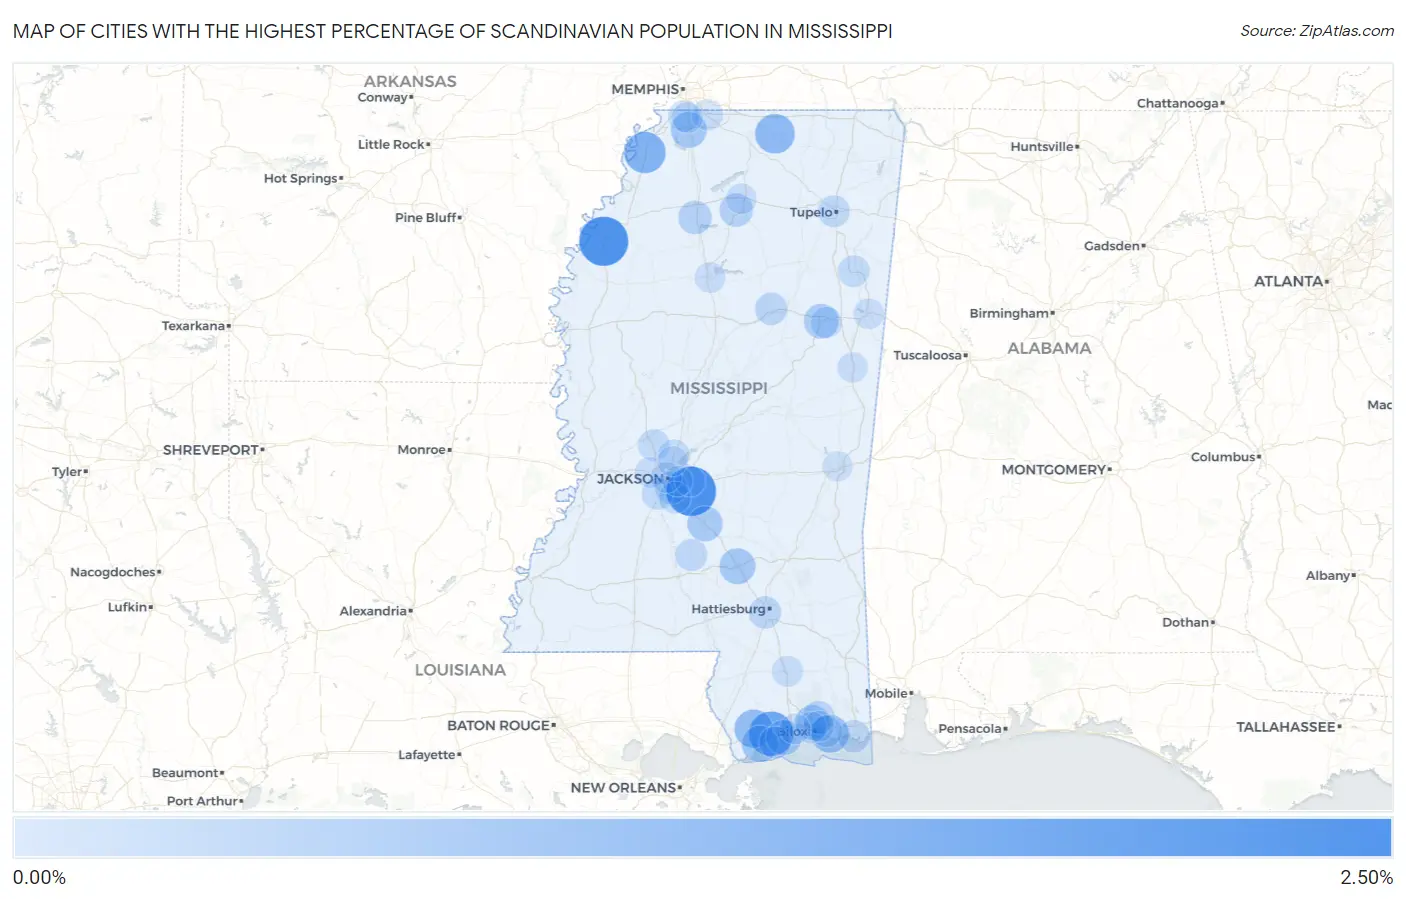1406x899 pixels.
Task: Click the 2.50% legend maximum label
Action: 1366,878
